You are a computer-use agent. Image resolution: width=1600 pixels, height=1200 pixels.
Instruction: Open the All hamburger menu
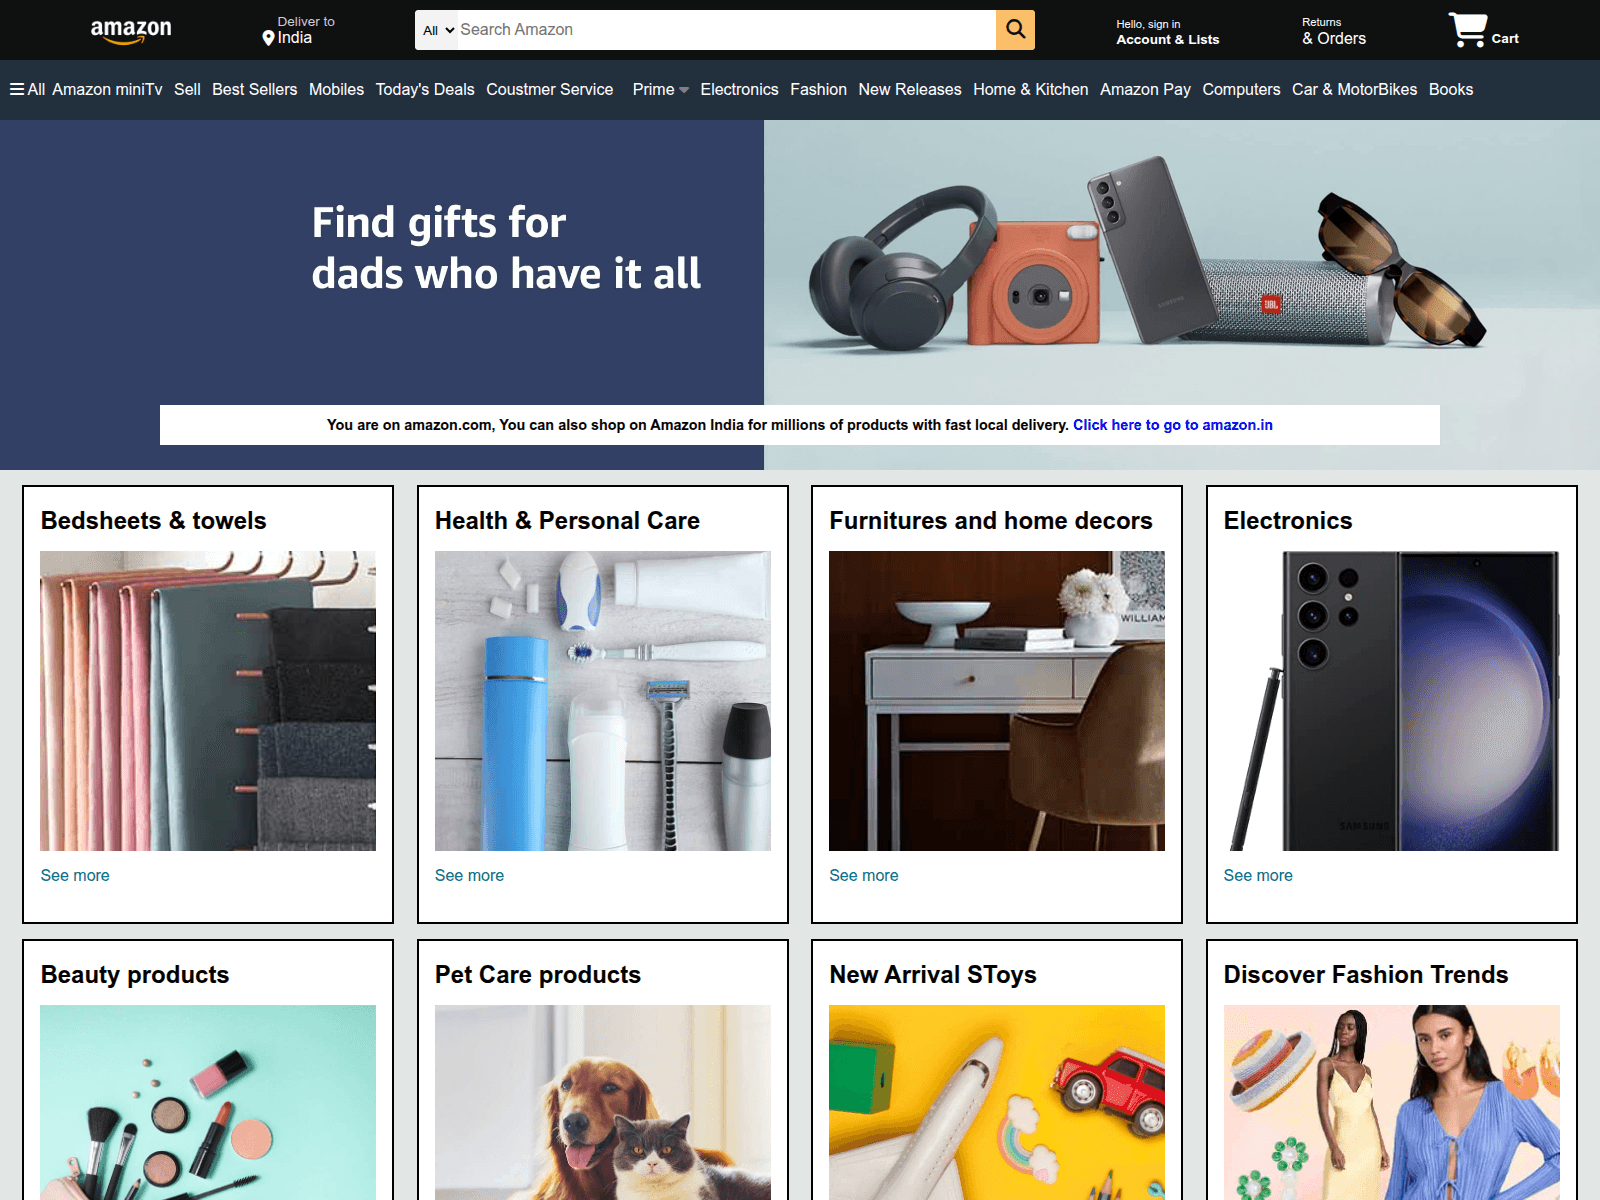(x=27, y=89)
